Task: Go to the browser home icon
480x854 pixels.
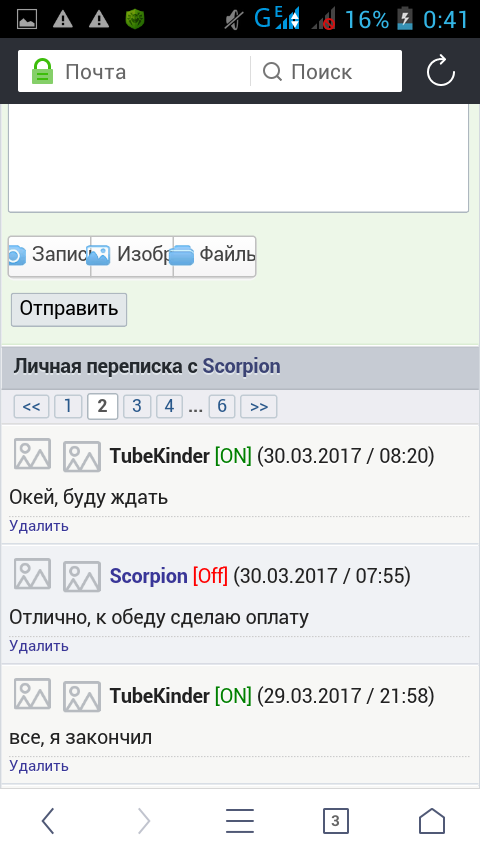Action: click(432, 821)
